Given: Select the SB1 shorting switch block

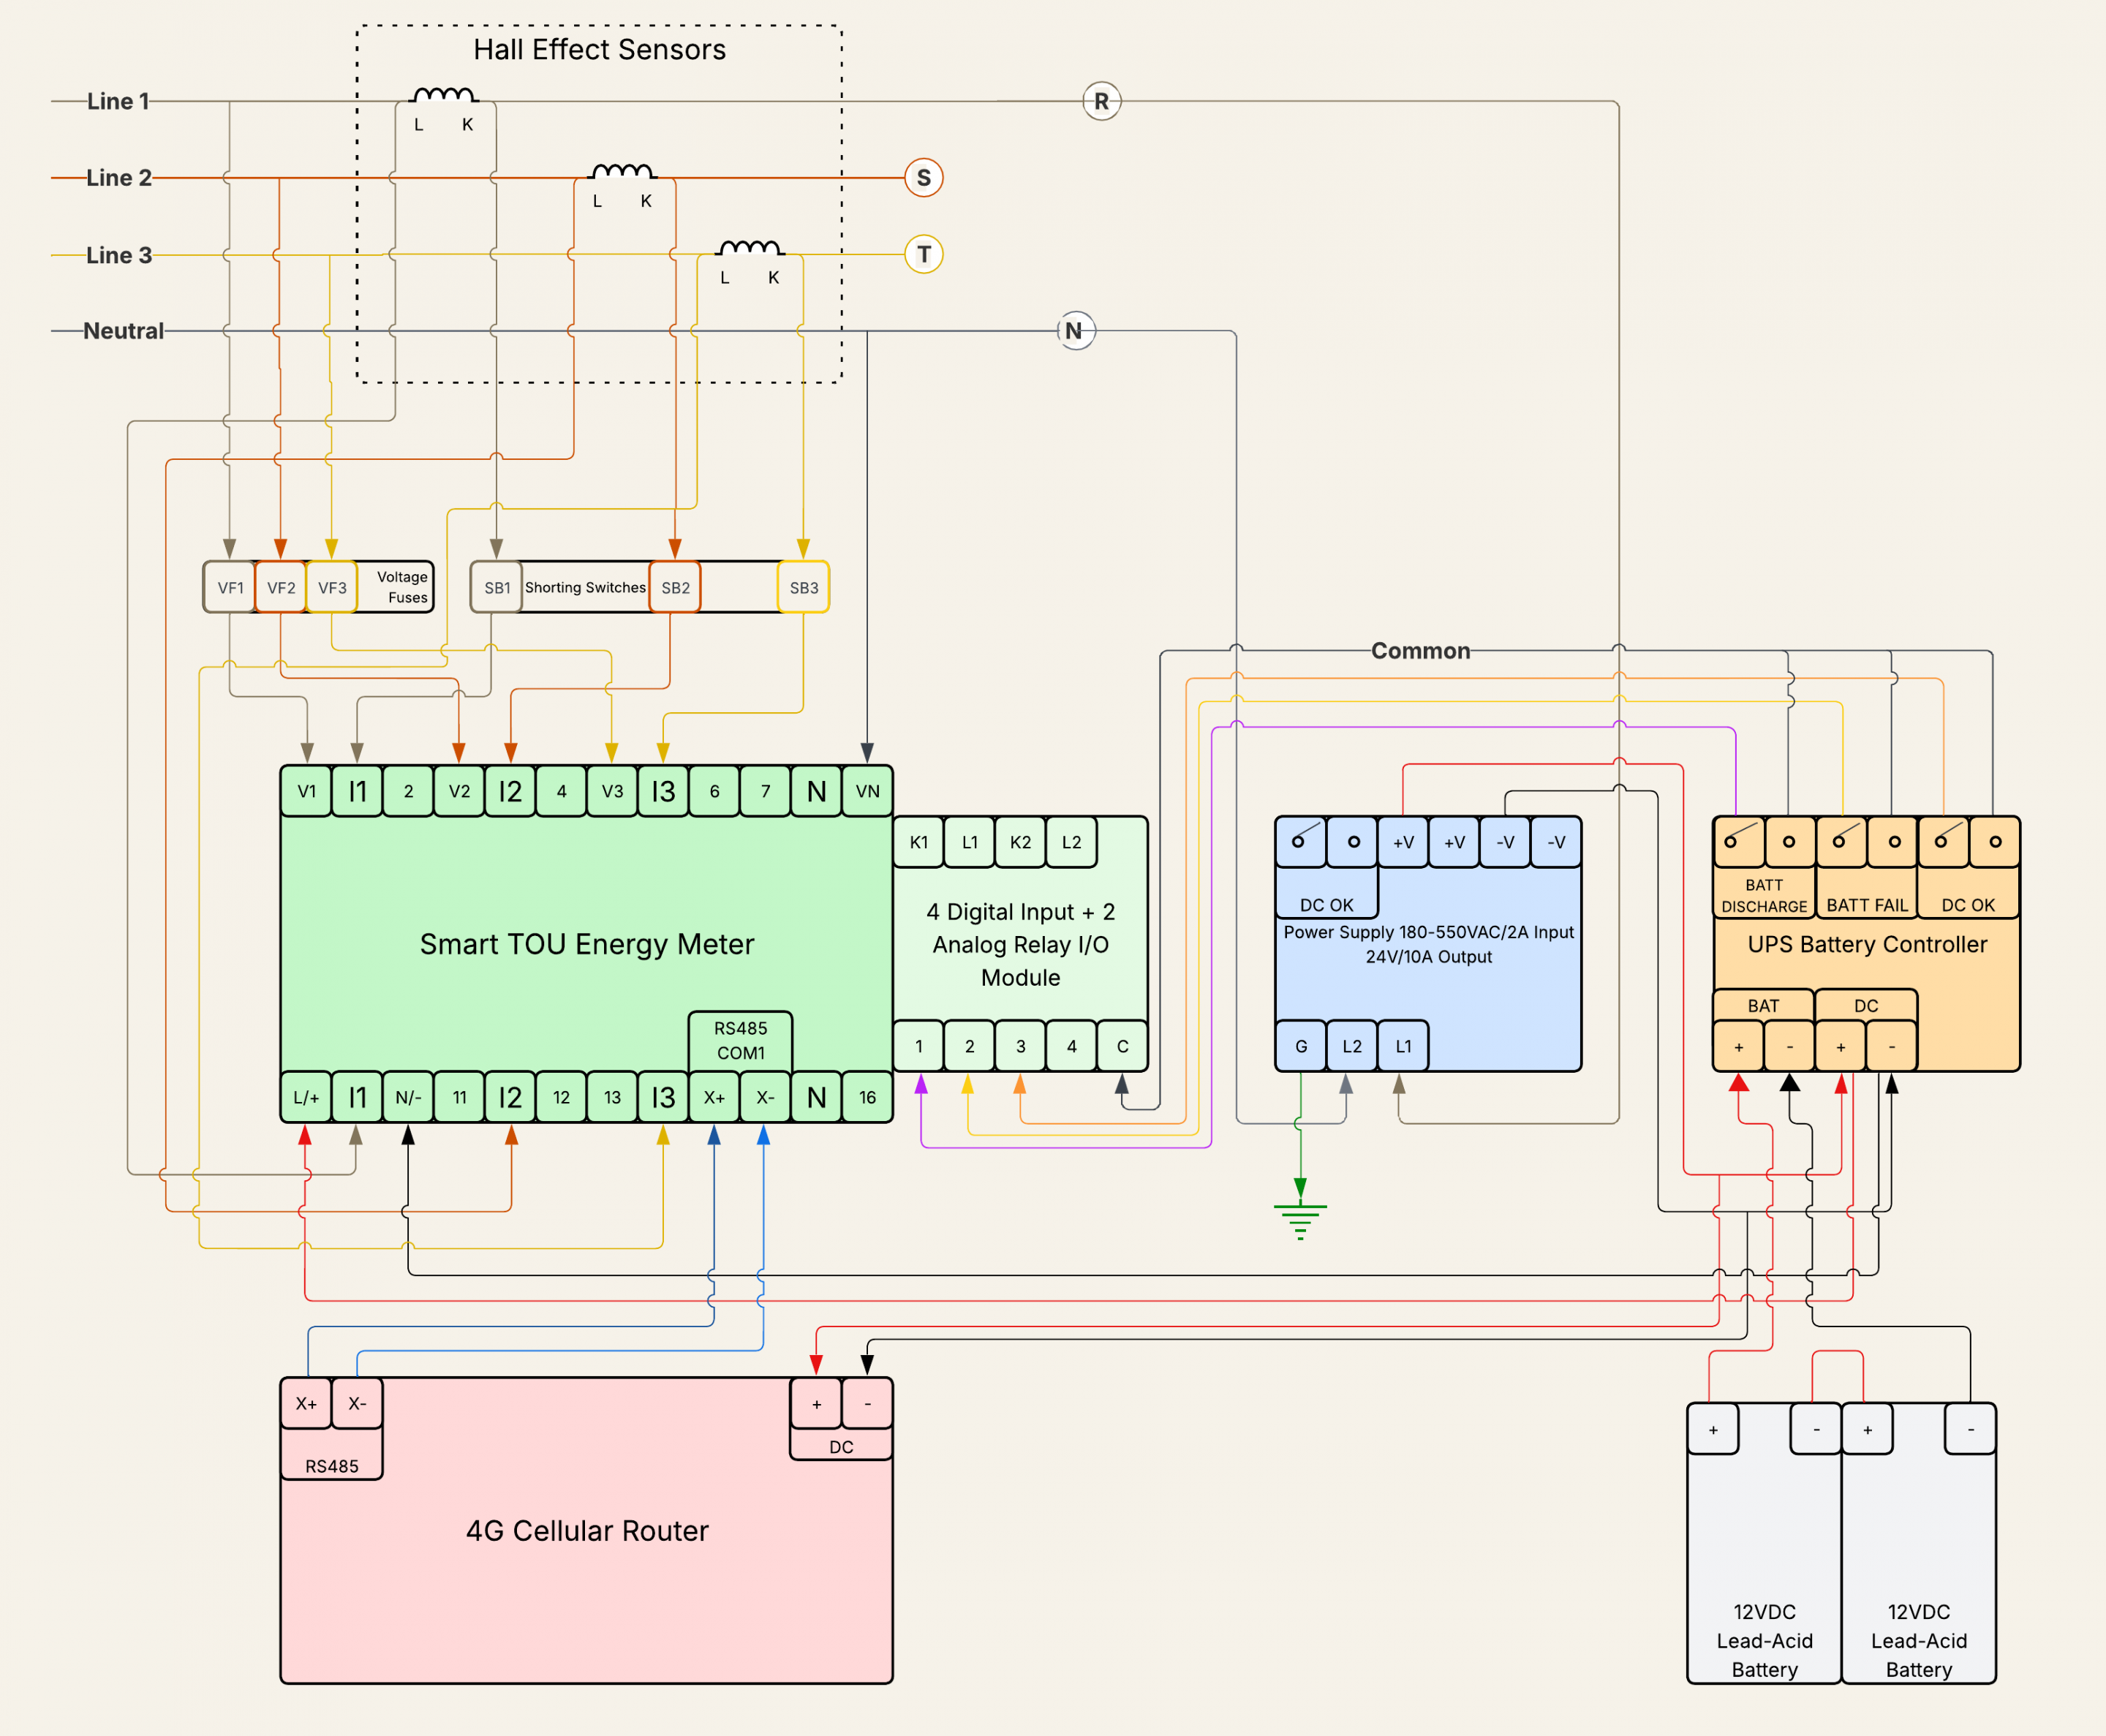Looking at the screenshot, I should coord(497,587).
